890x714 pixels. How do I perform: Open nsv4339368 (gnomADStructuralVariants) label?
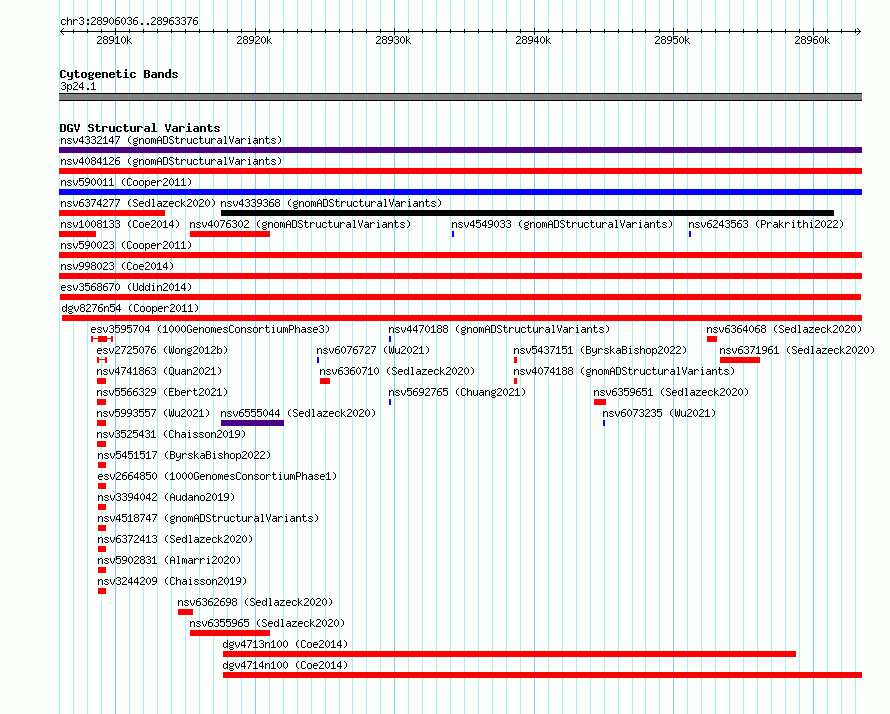[331, 203]
